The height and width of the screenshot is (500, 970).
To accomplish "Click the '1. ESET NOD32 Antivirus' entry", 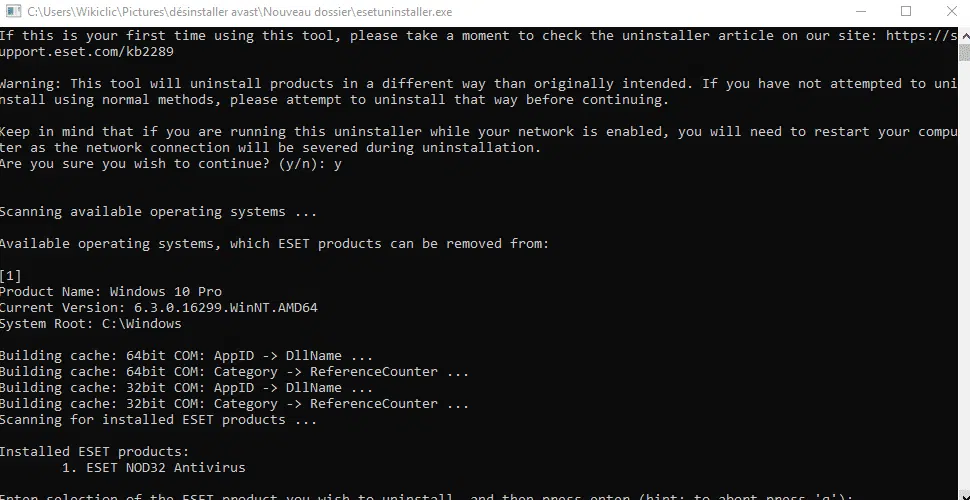I will 153,468.
